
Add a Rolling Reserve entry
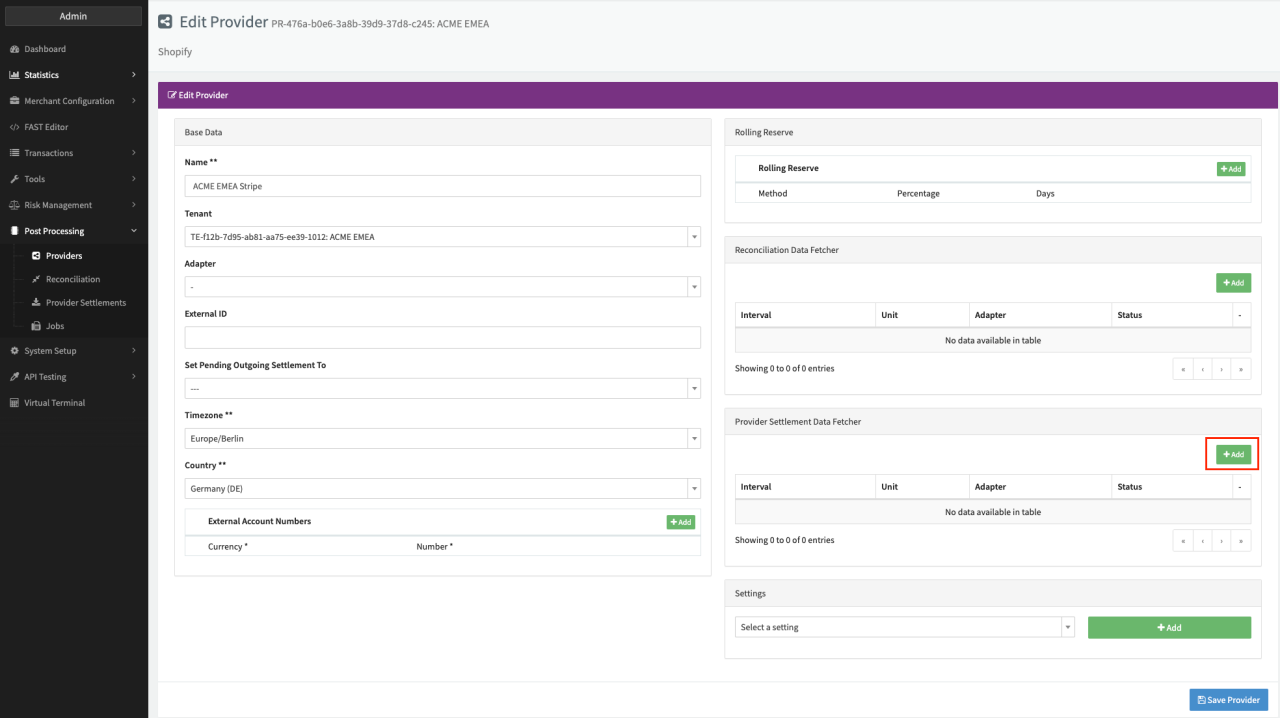coord(1231,169)
